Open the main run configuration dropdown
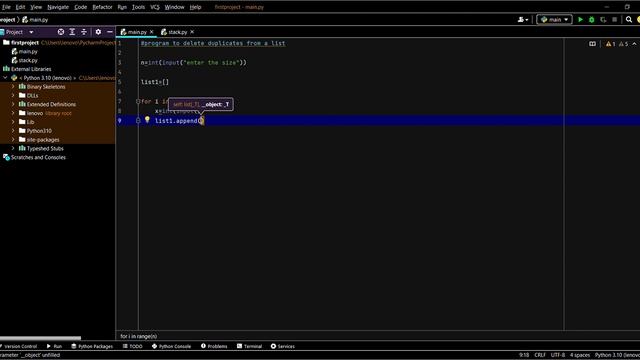Screen dimensions: 640x360 554,20
